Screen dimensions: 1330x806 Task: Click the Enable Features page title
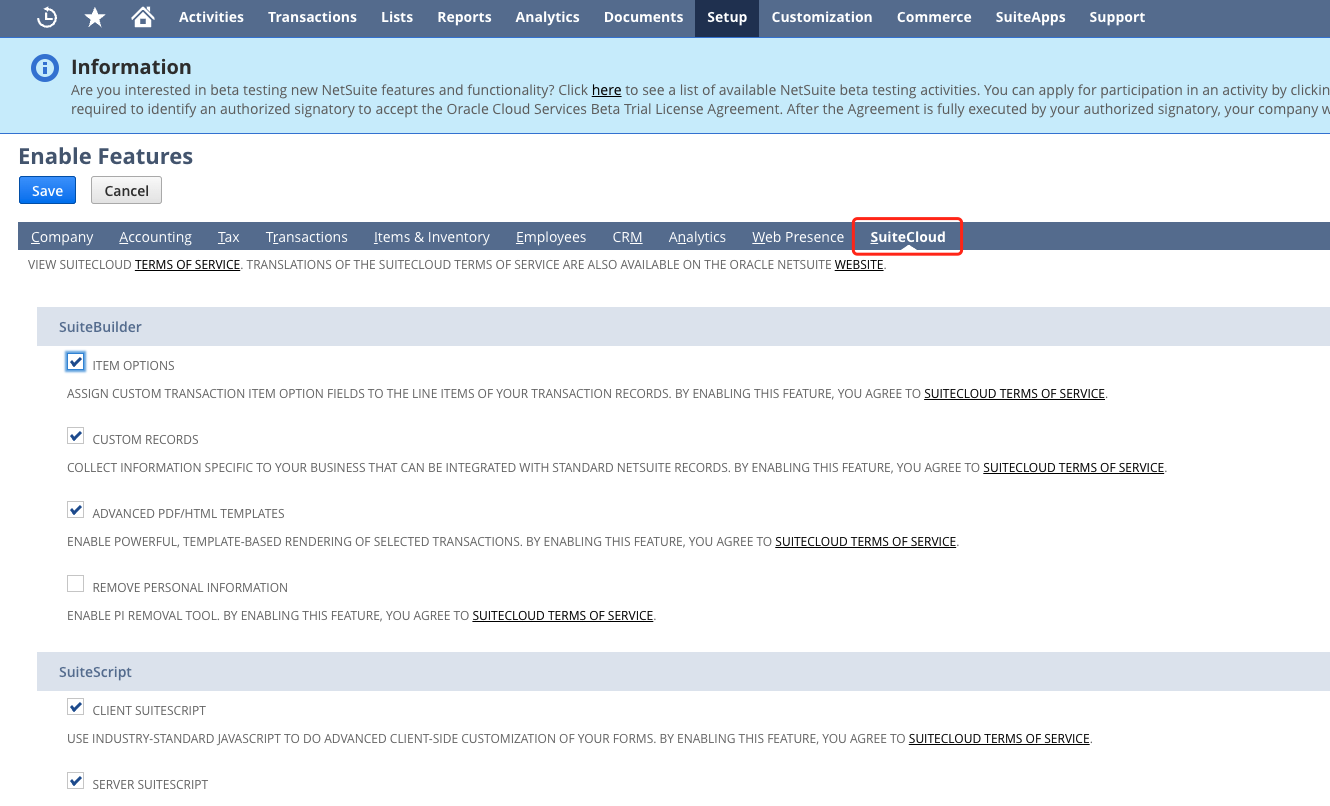(x=106, y=156)
